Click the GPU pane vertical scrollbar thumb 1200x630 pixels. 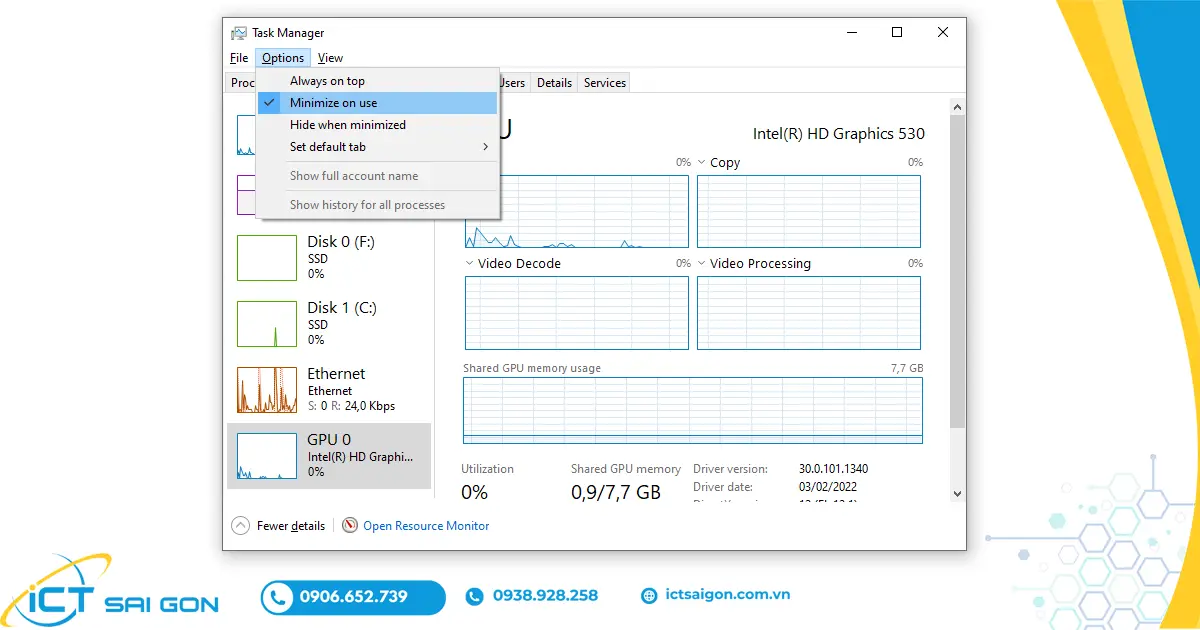[x=957, y=272]
